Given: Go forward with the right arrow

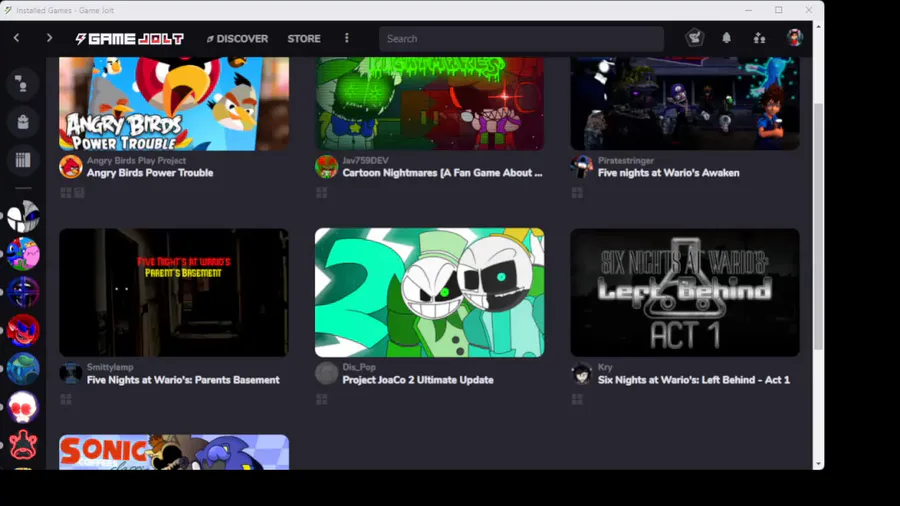Looking at the screenshot, I should tap(49, 38).
